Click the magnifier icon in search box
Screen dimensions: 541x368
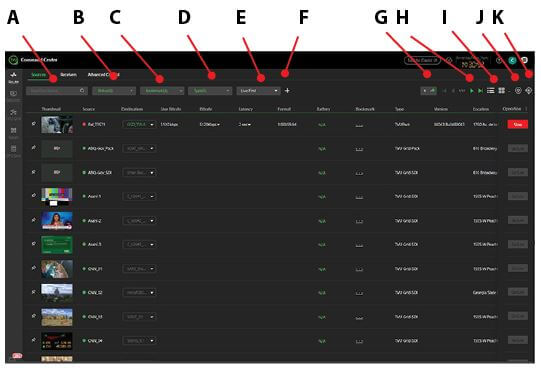click(x=82, y=91)
